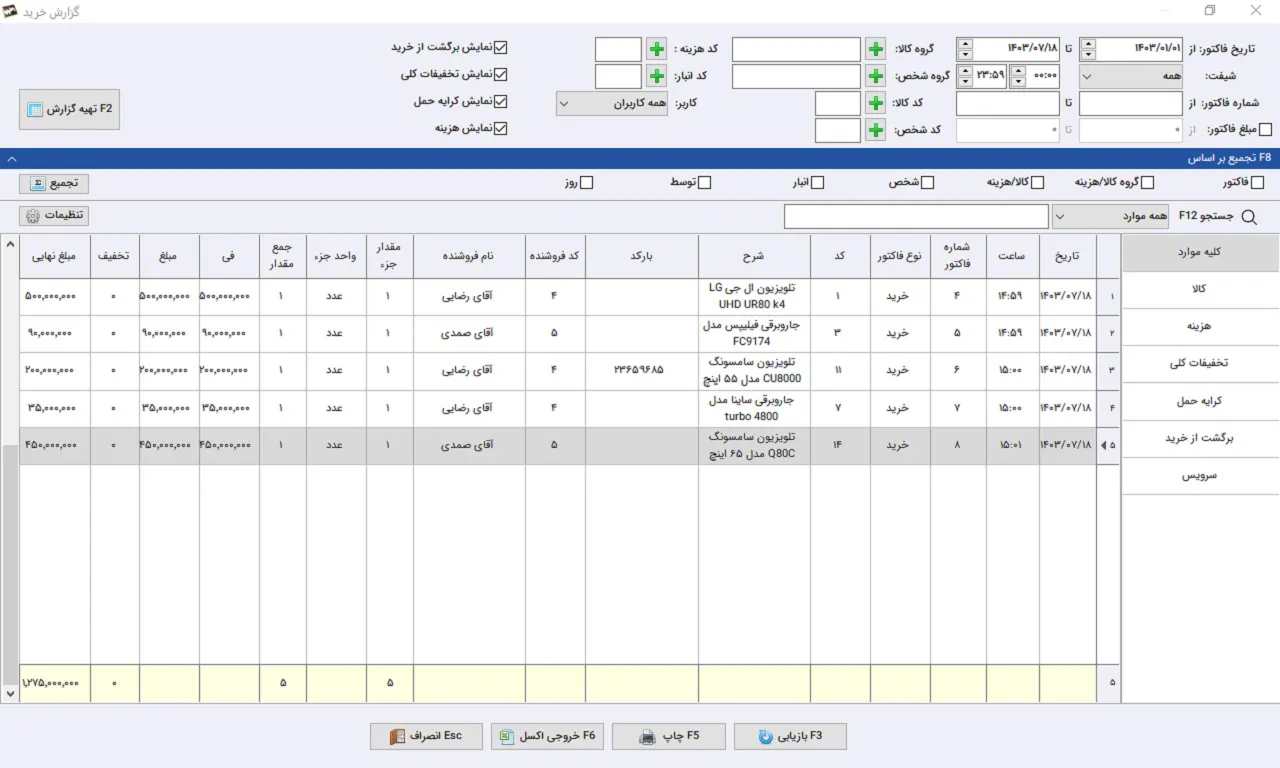Viewport: 1280px width, 768px height.
Task: Click the green plus beside کد شخص
Action: pyautogui.click(x=875, y=130)
